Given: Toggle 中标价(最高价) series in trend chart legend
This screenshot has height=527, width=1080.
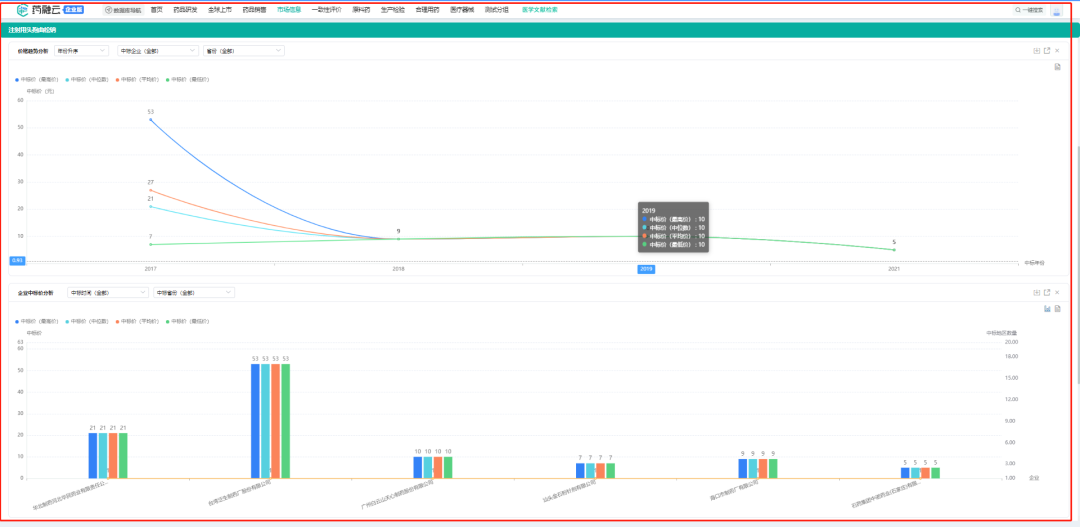Looking at the screenshot, I should pos(38,79).
